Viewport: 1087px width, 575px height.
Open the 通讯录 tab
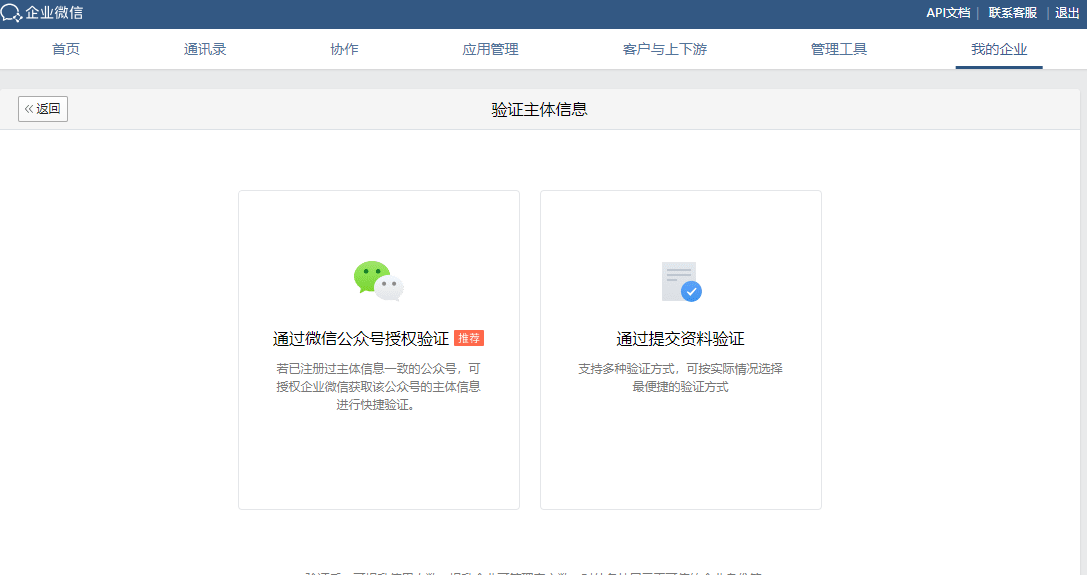205,49
